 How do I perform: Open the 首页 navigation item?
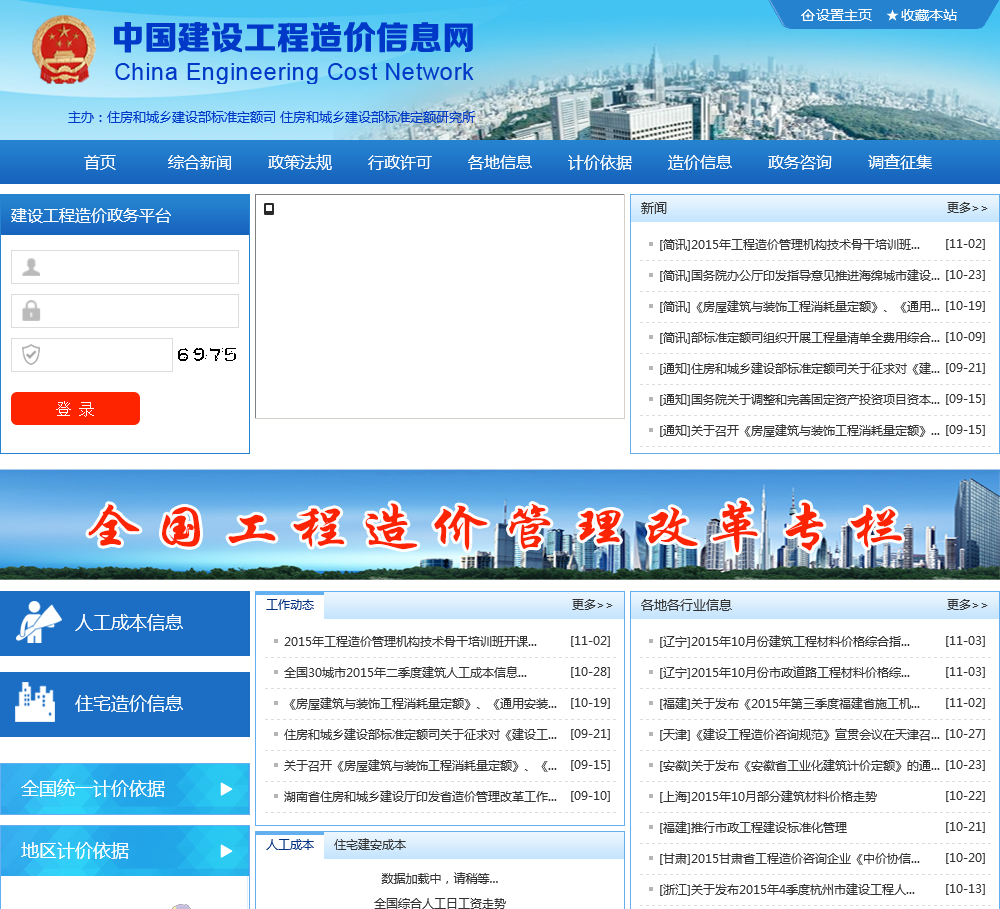(x=100, y=163)
